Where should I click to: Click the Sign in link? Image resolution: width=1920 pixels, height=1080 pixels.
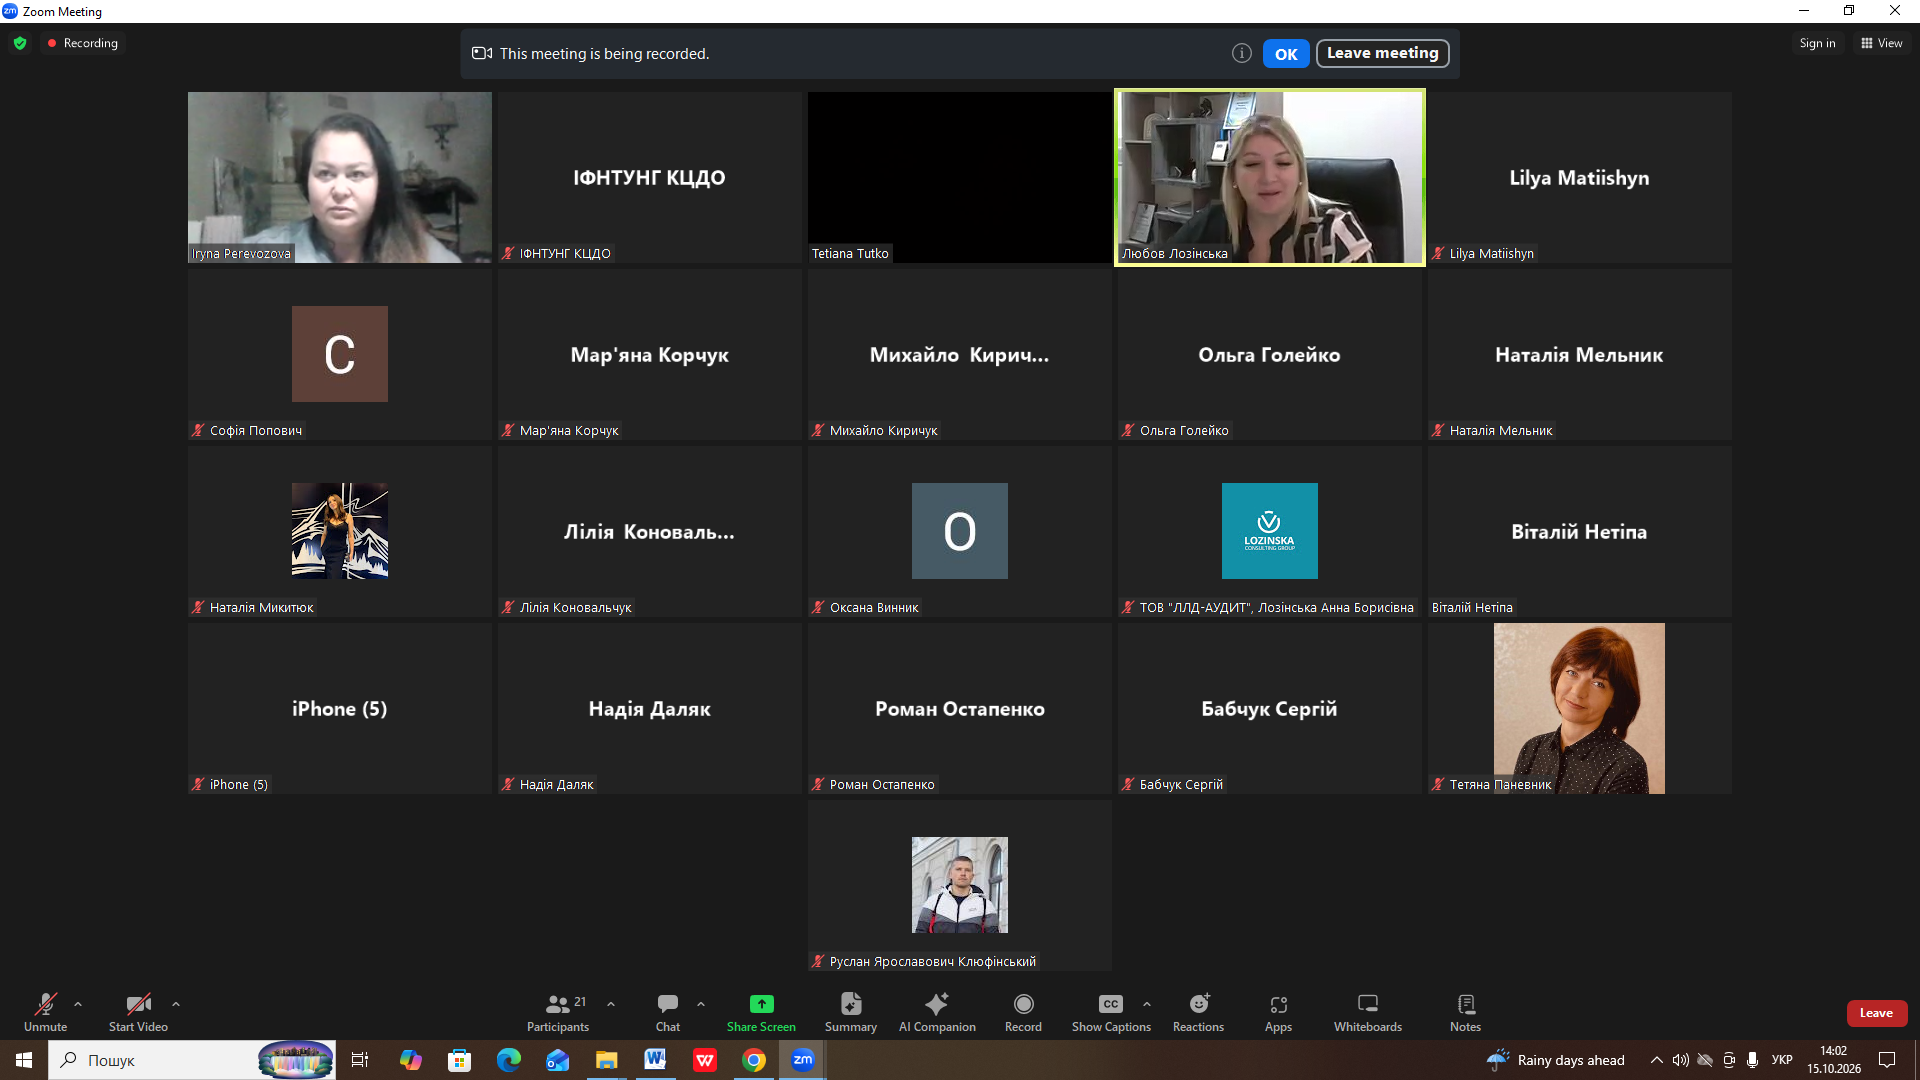point(1817,43)
